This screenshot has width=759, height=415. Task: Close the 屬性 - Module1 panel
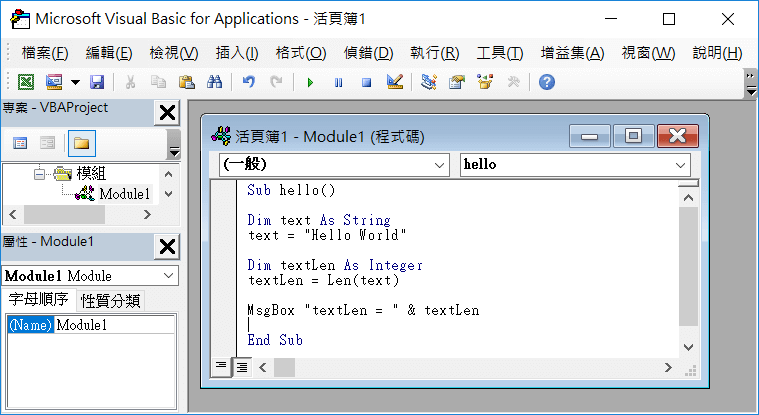click(167, 247)
